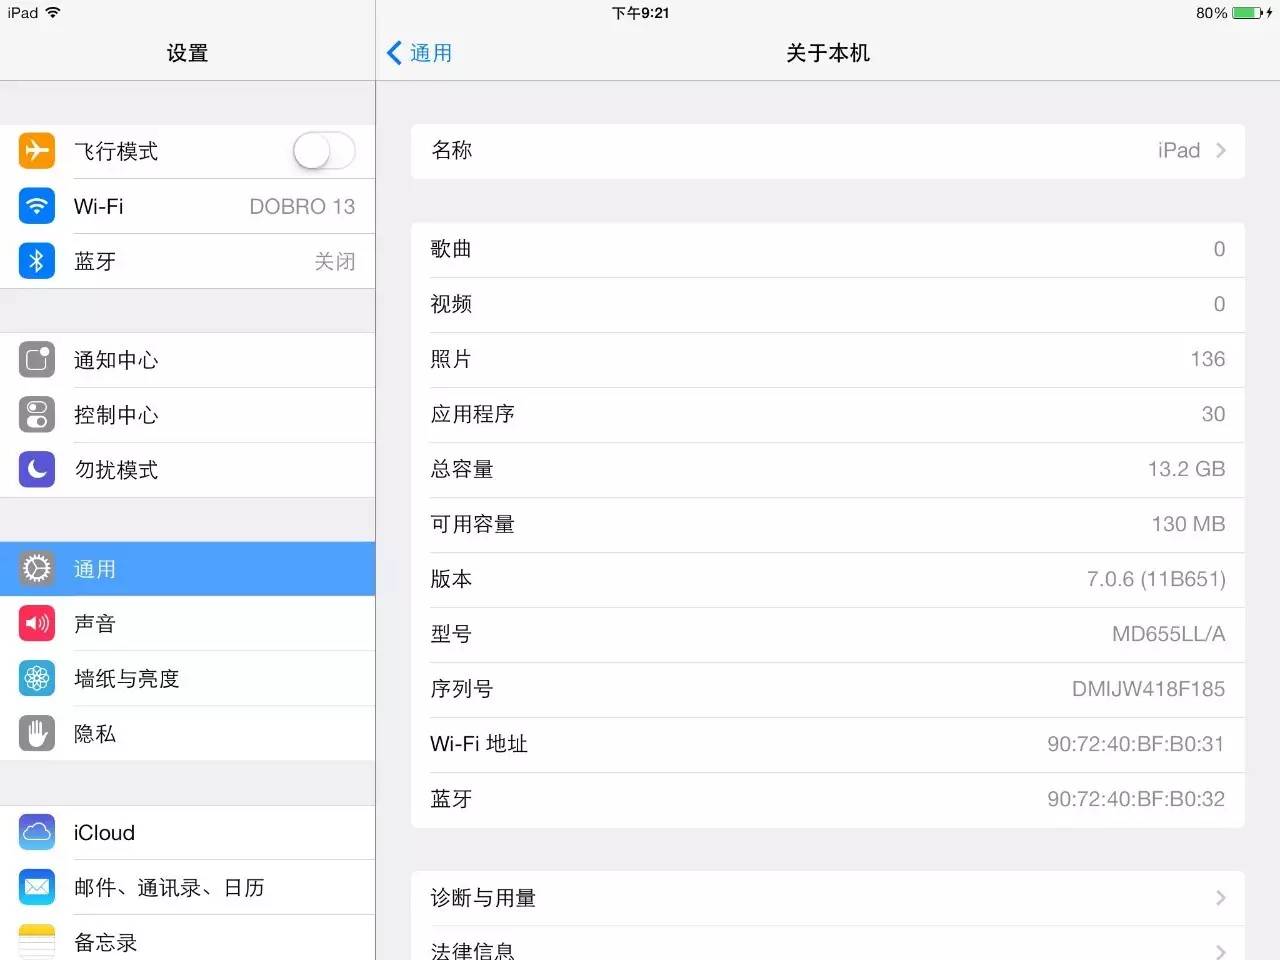1280x960 pixels.
Task: Open 蓝牙 row showing 关闭
Action: 188,261
